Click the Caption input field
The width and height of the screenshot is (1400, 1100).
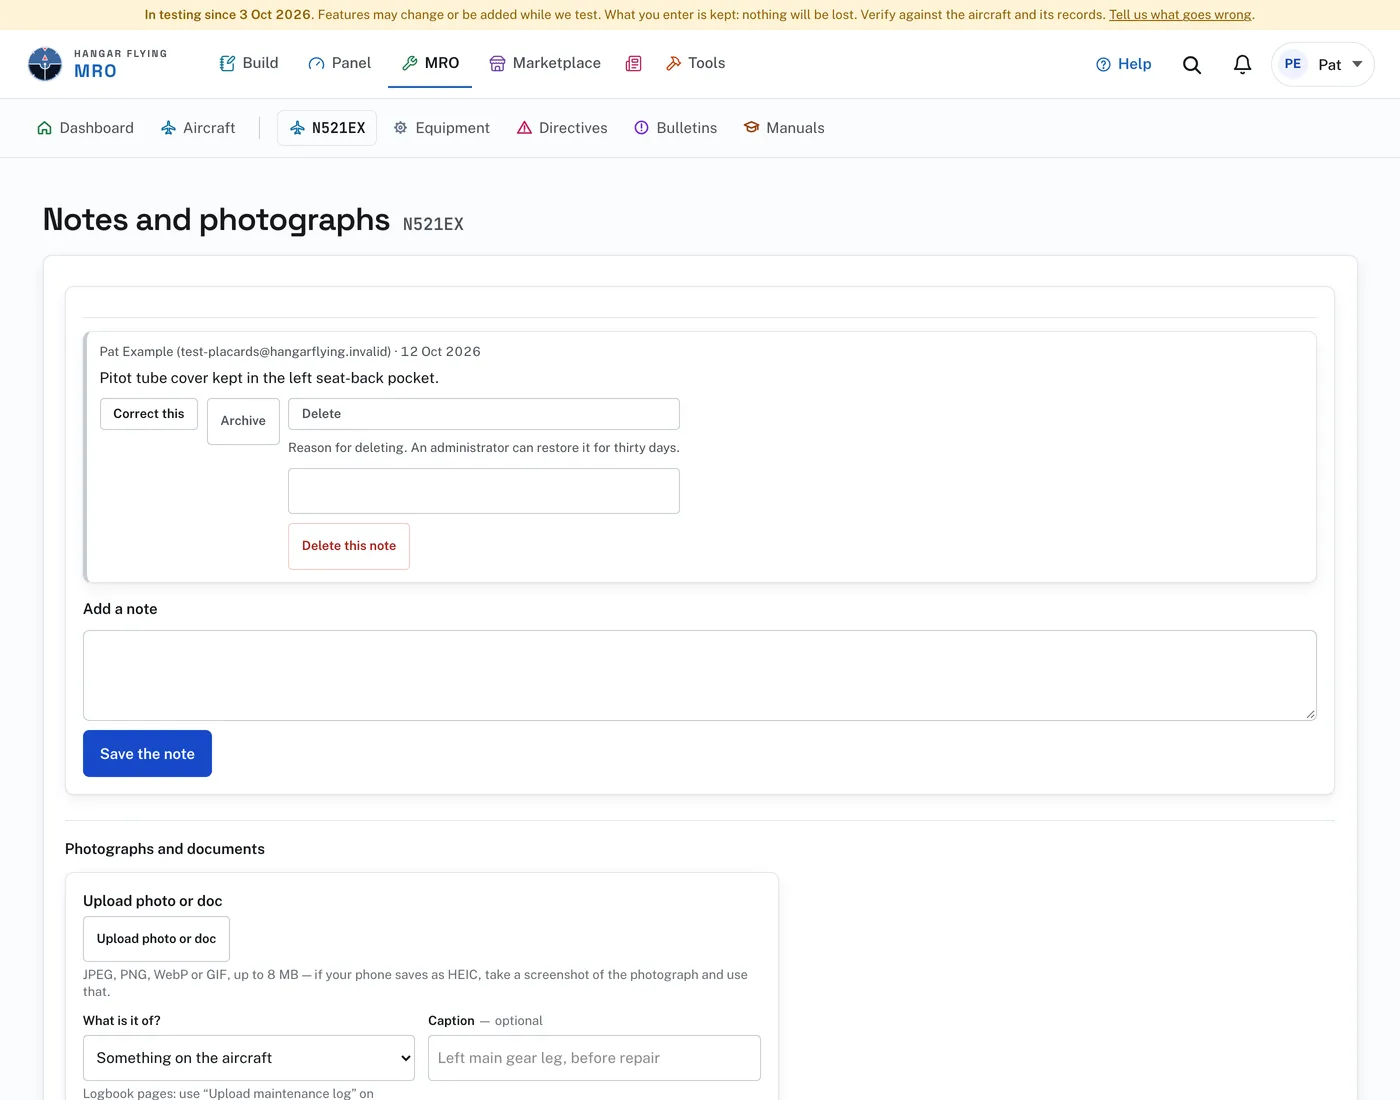pyautogui.click(x=594, y=1058)
